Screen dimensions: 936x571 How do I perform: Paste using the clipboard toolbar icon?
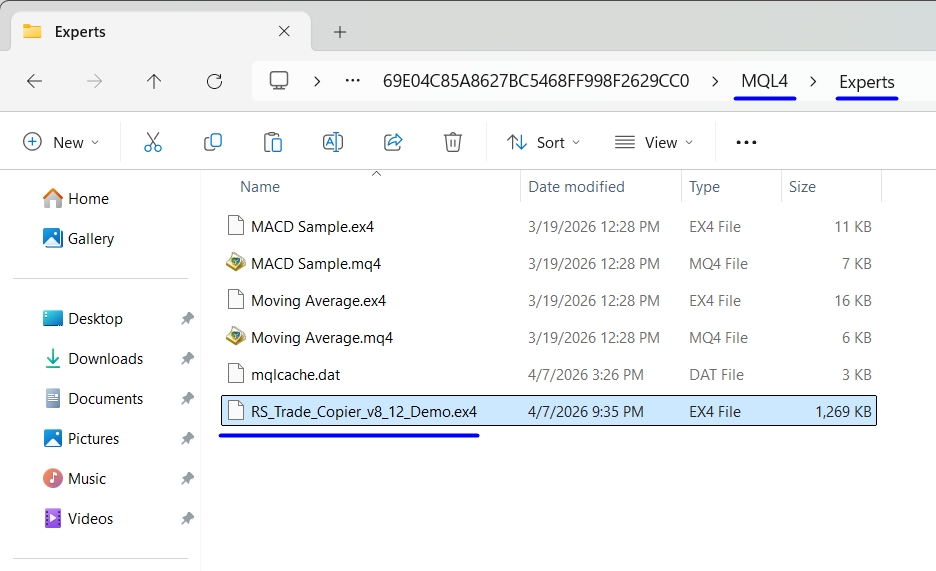click(273, 142)
